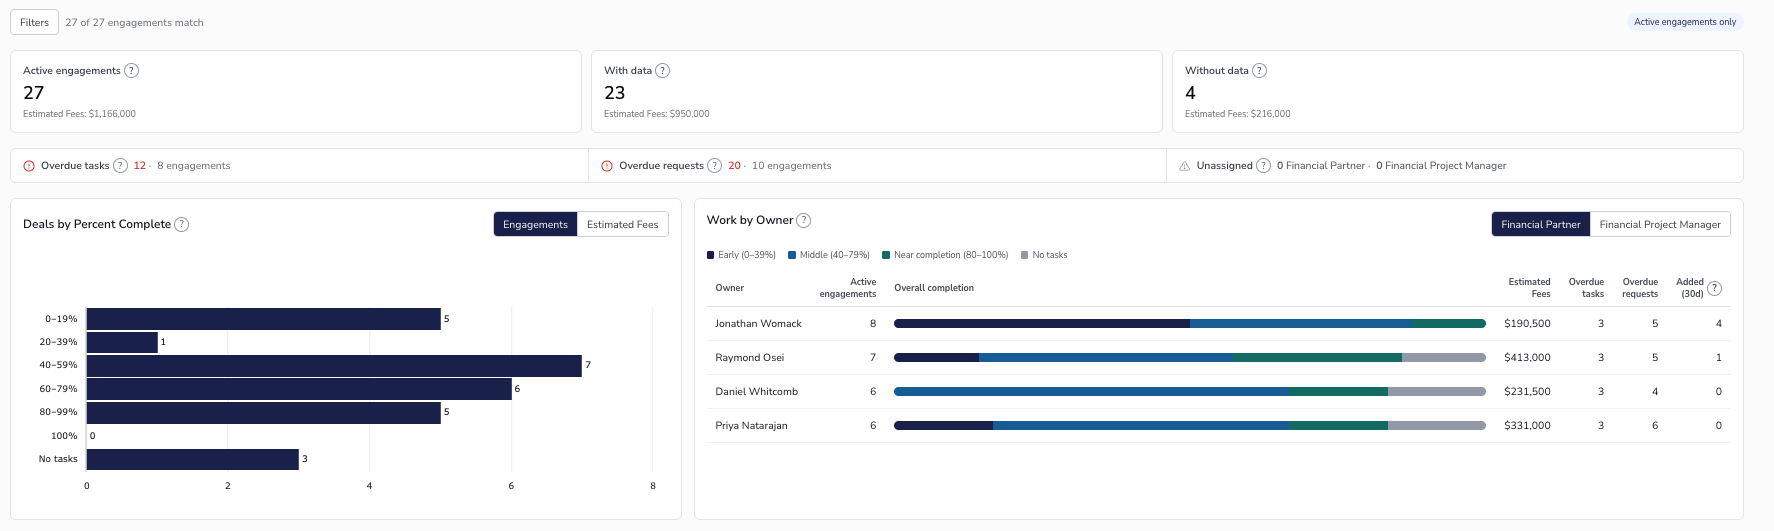
Task: Click the $231,500 estimated fees value
Action: [x=1527, y=392]
